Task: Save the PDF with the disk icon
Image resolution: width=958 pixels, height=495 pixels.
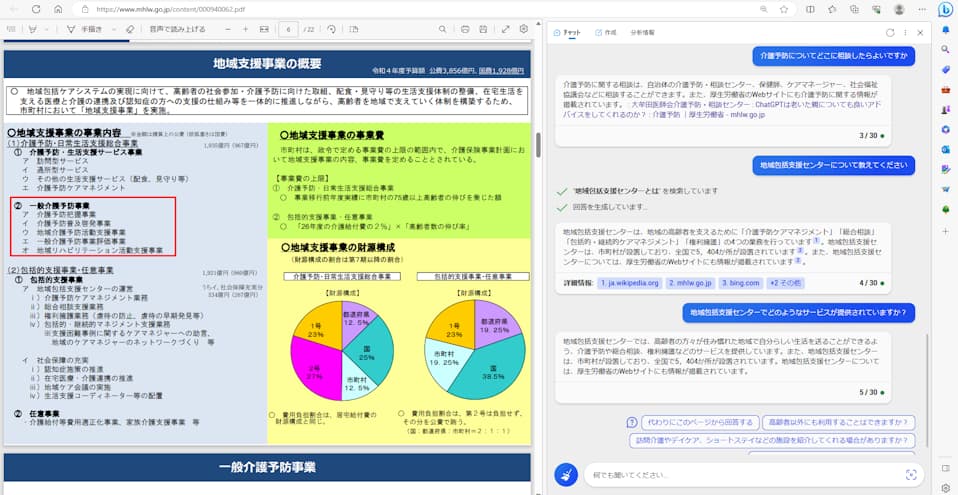Action: 483,29
